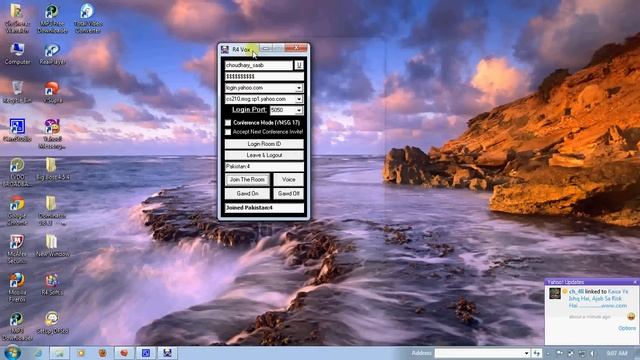The height and width of the screenshot is (360, 640).
Task: Open MP3 Free Downloader shortcut in top row
Action: pyautogui.click(x=52, y=18)
